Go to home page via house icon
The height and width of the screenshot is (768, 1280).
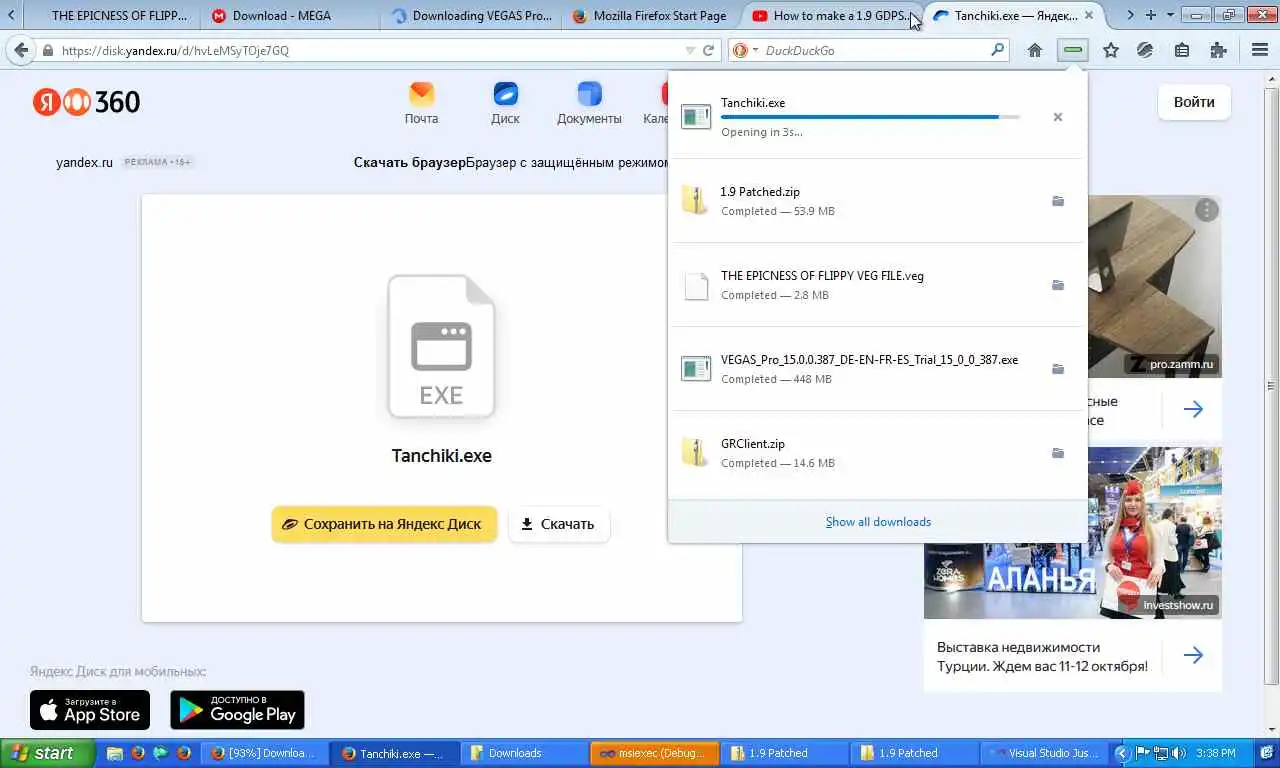(x=1035, y=50)
